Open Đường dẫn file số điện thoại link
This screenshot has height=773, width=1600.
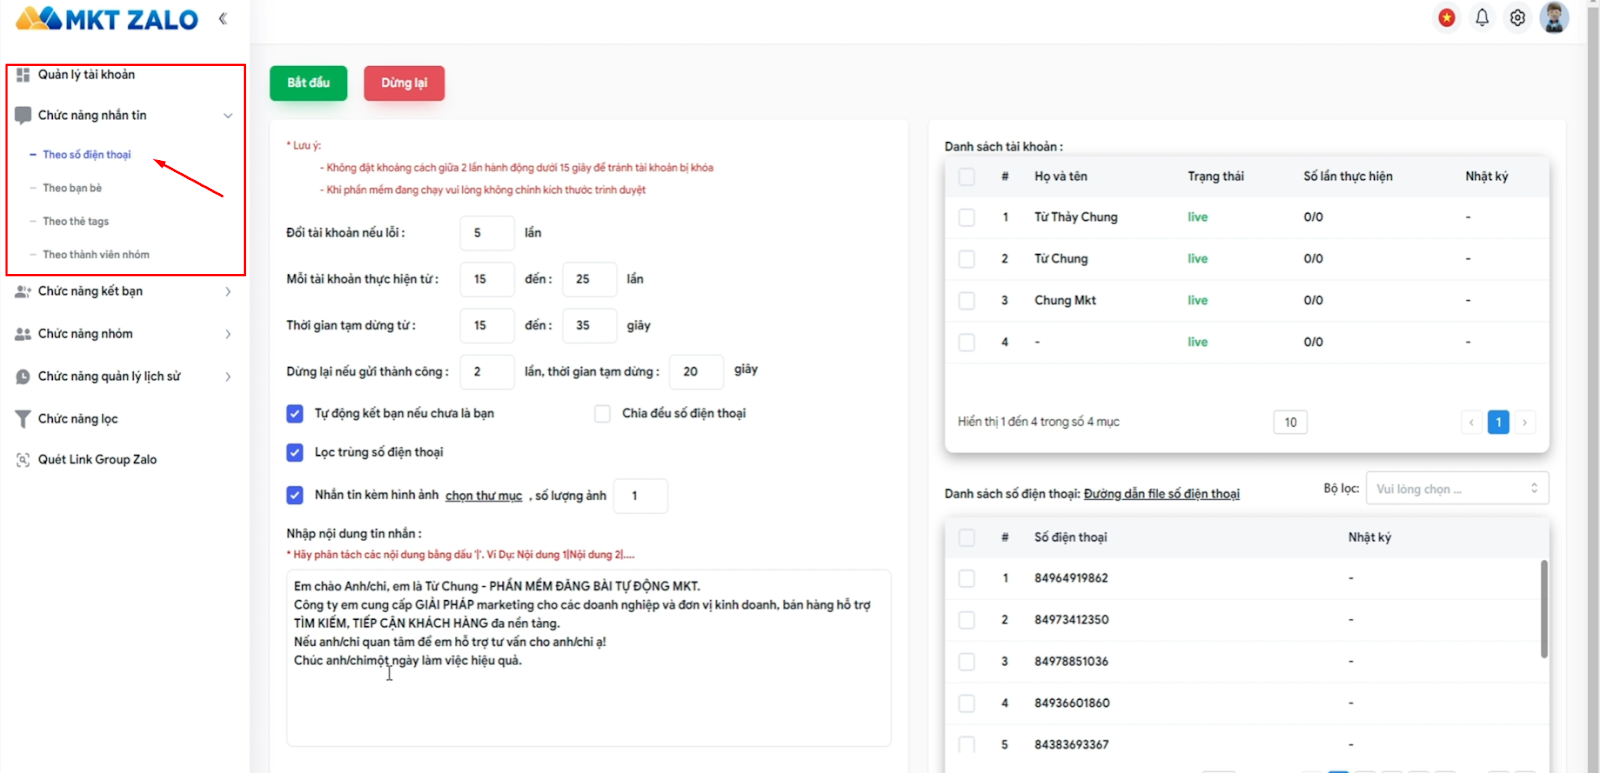[1162, 494]
